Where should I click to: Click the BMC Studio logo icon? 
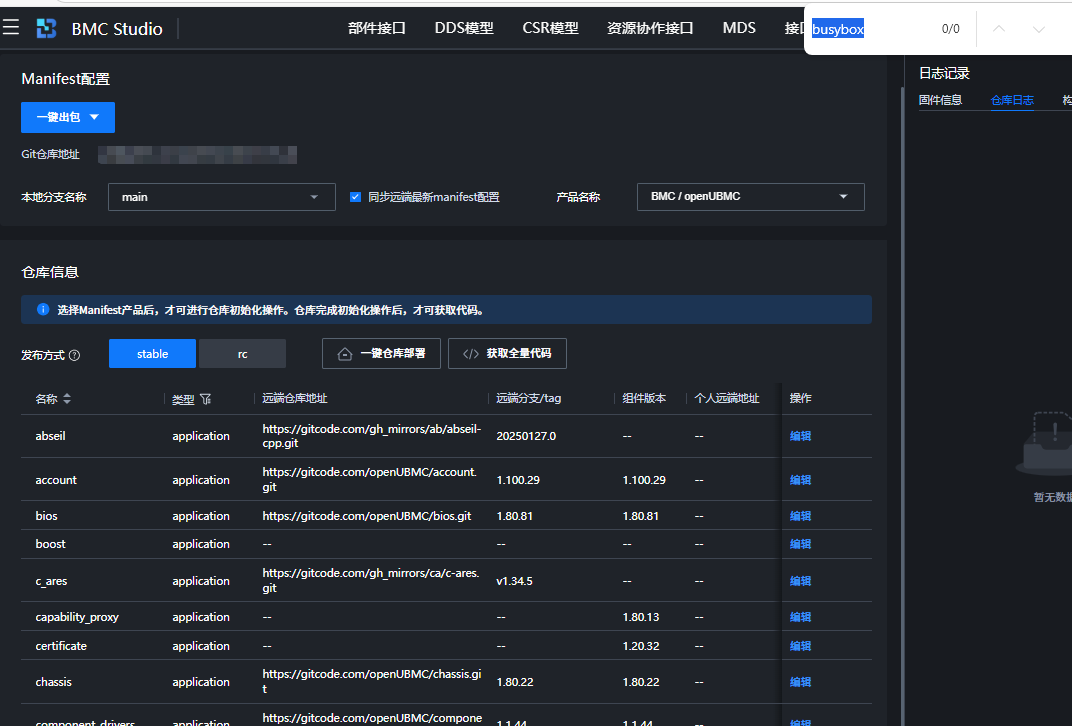[47, 29]
